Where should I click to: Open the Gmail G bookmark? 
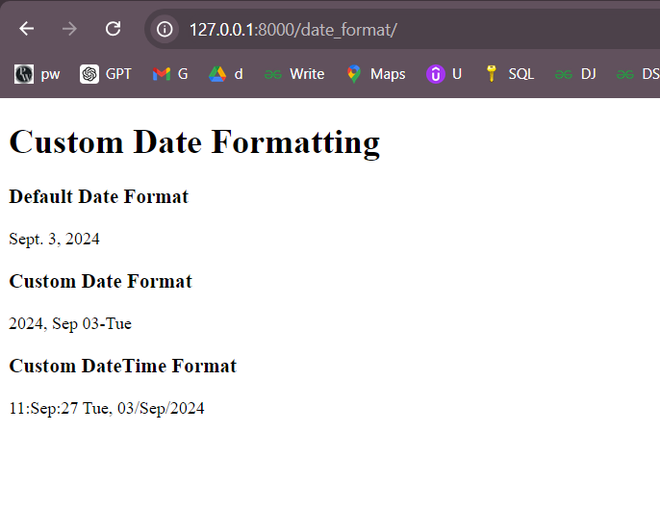click(170, 74)
